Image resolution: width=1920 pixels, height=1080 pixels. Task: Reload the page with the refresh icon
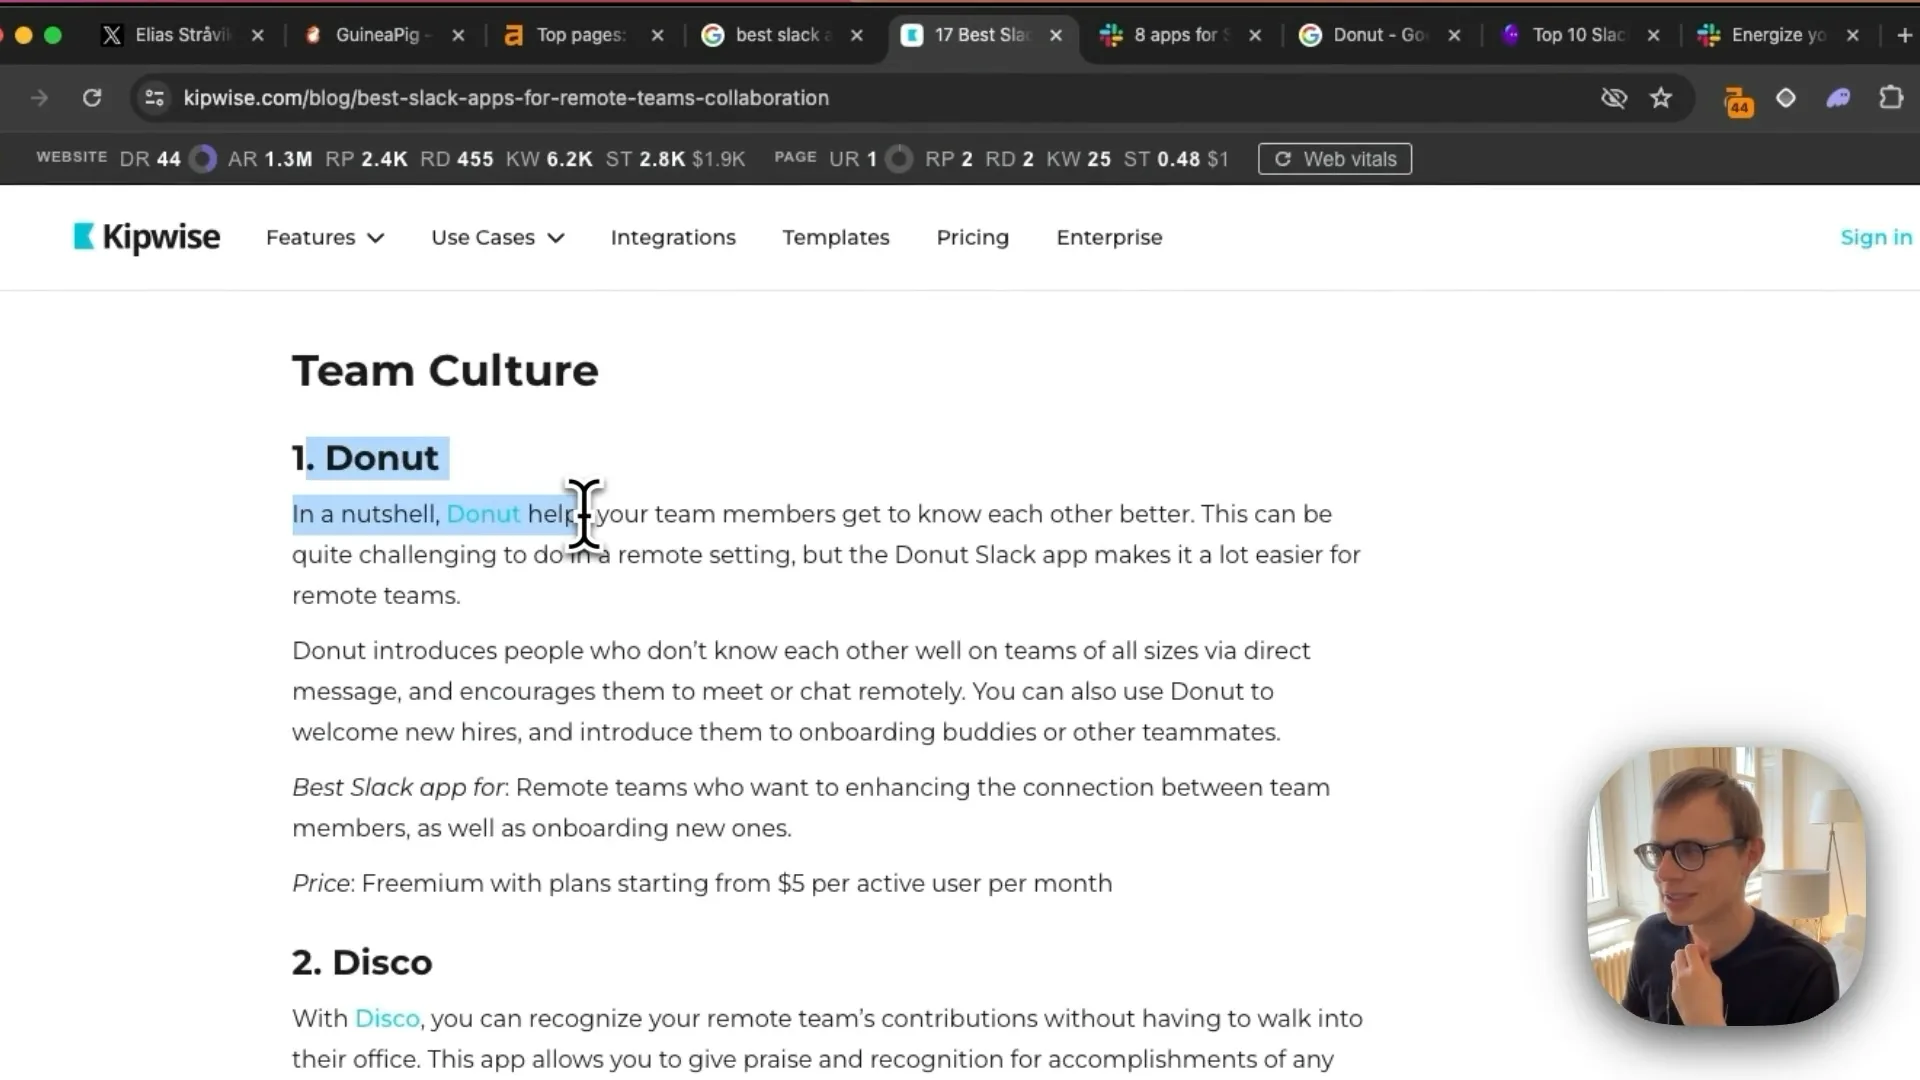(92, 98)
